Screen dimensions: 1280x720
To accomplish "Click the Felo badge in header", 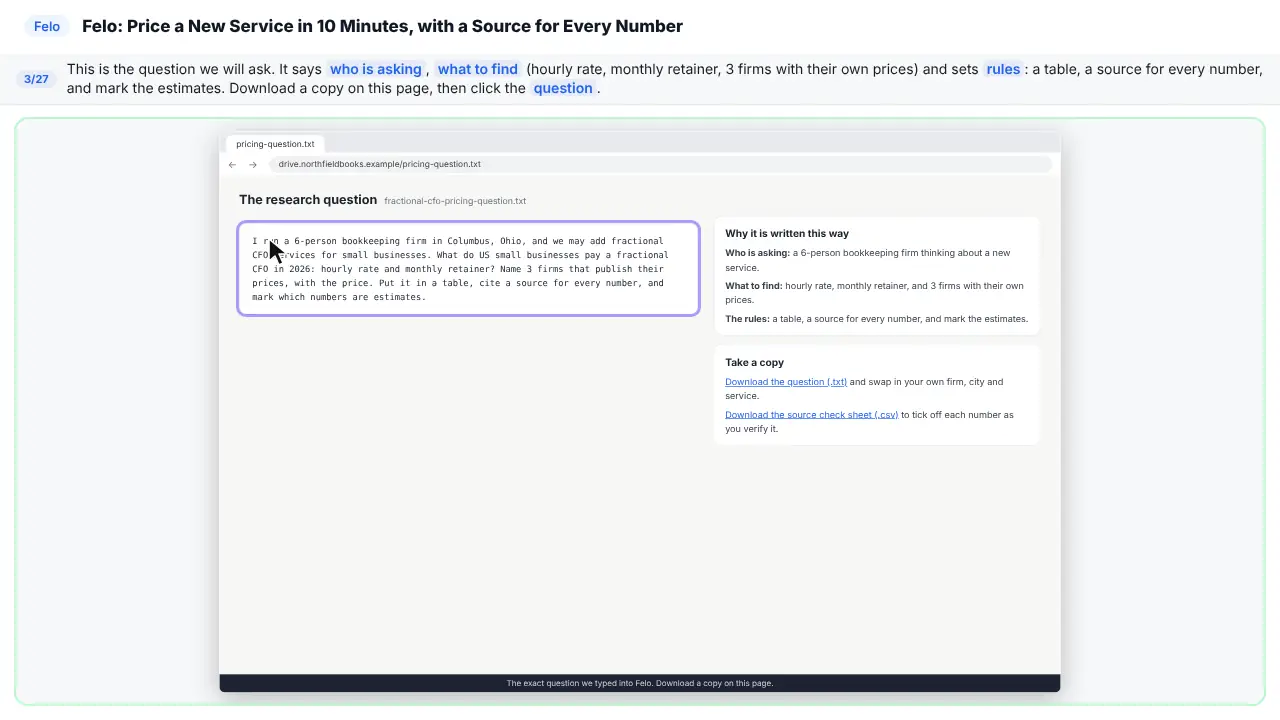I will tap(47, 26).
